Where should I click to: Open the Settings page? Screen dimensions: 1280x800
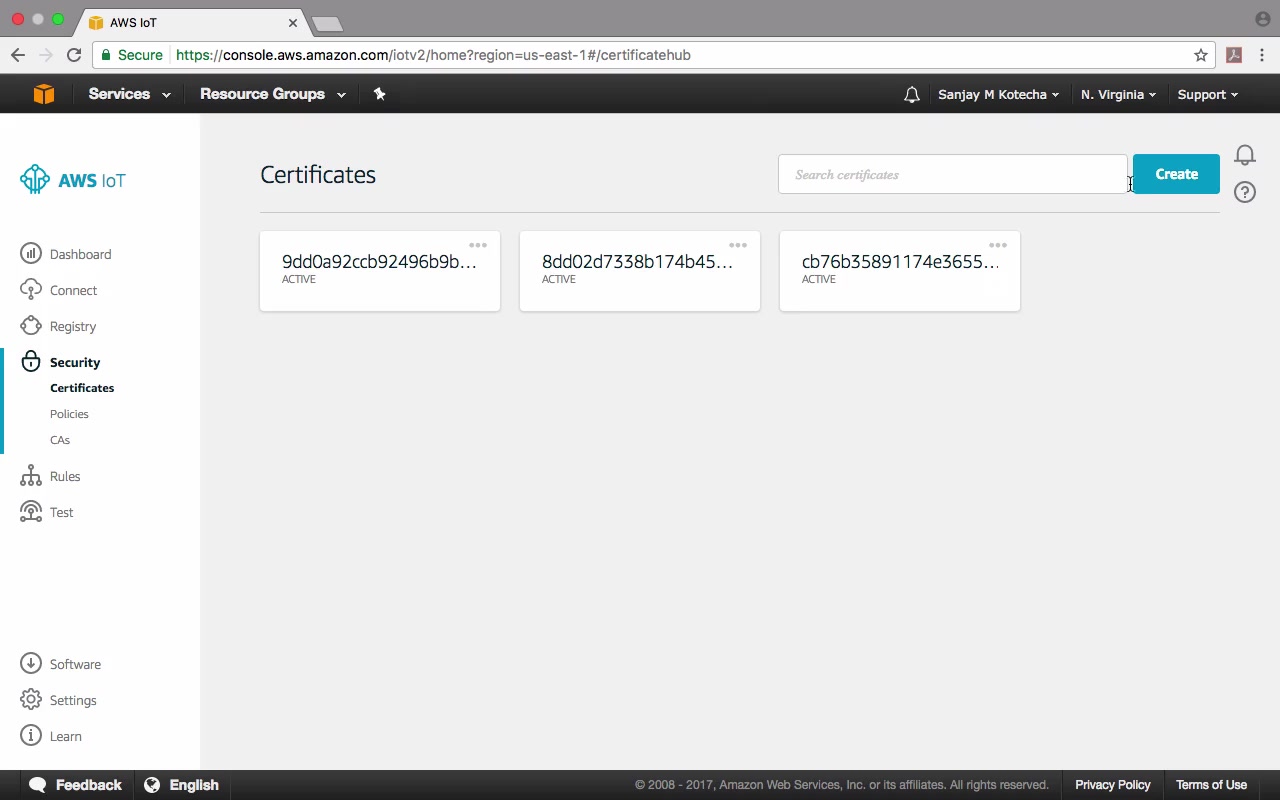(73, 700)
